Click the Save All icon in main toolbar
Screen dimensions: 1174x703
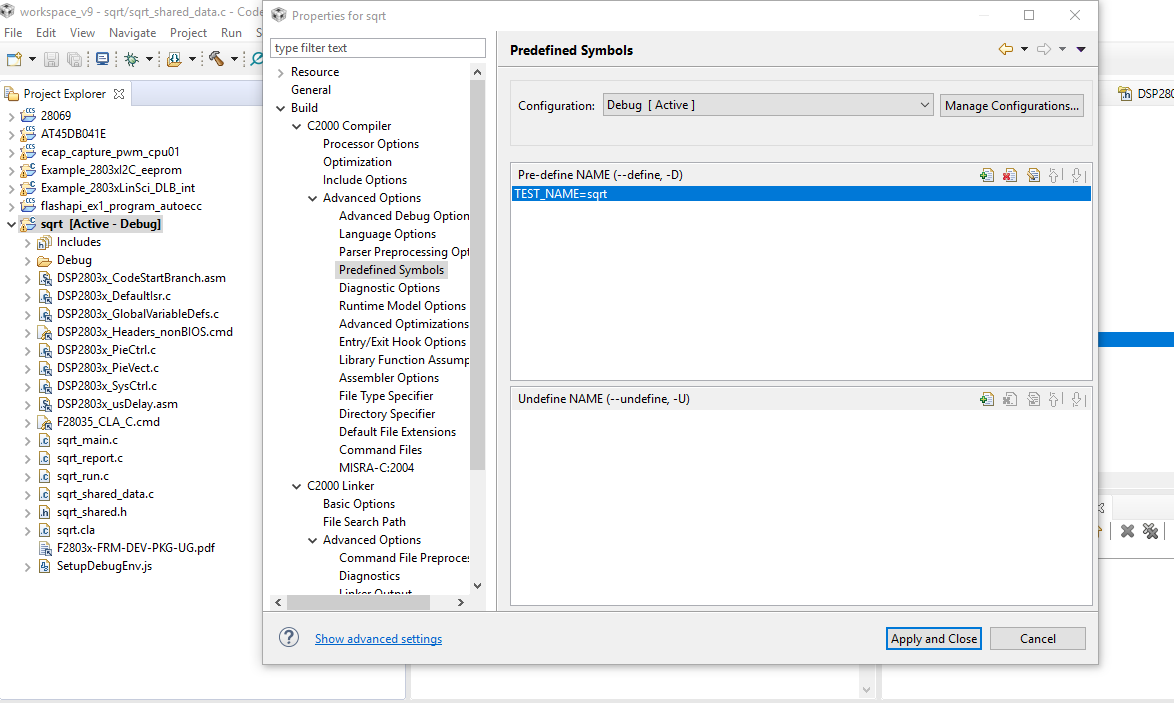74,59
